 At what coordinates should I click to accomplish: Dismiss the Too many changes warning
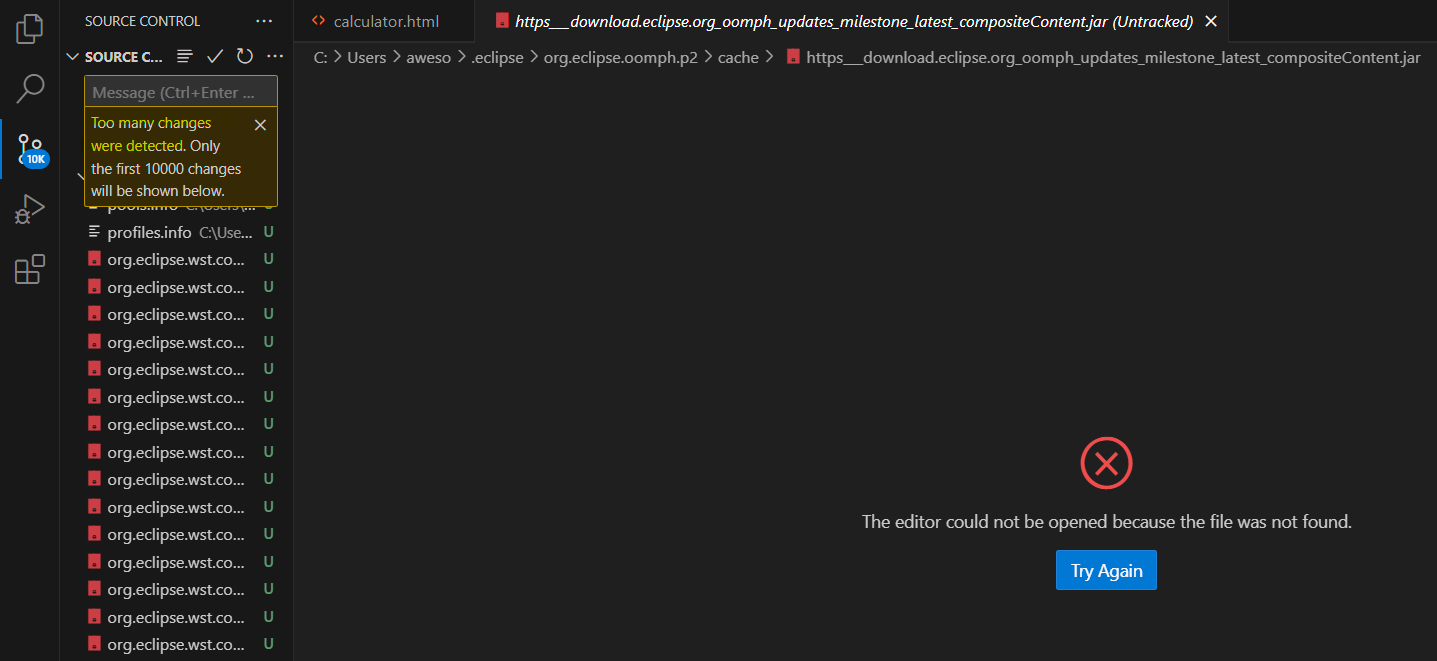click(x=260, y=125)
